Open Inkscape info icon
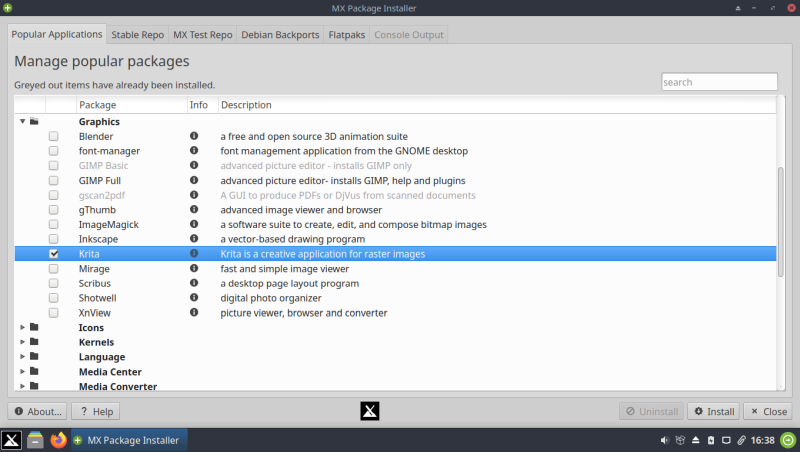Screen dimensions: 800x452 click(x=194, y=239)
